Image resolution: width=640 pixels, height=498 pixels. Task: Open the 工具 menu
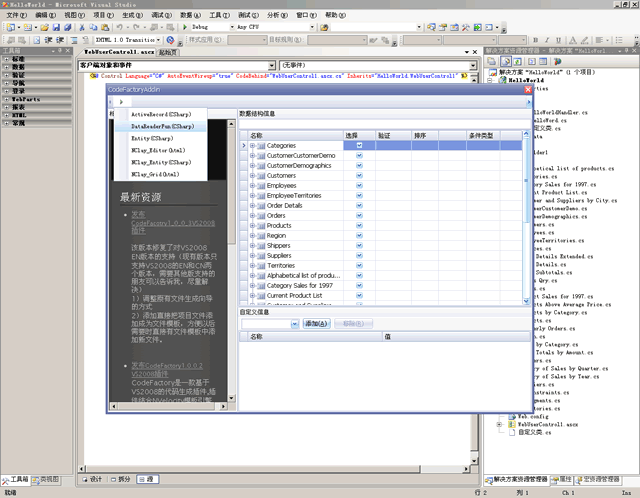[220, 15]
